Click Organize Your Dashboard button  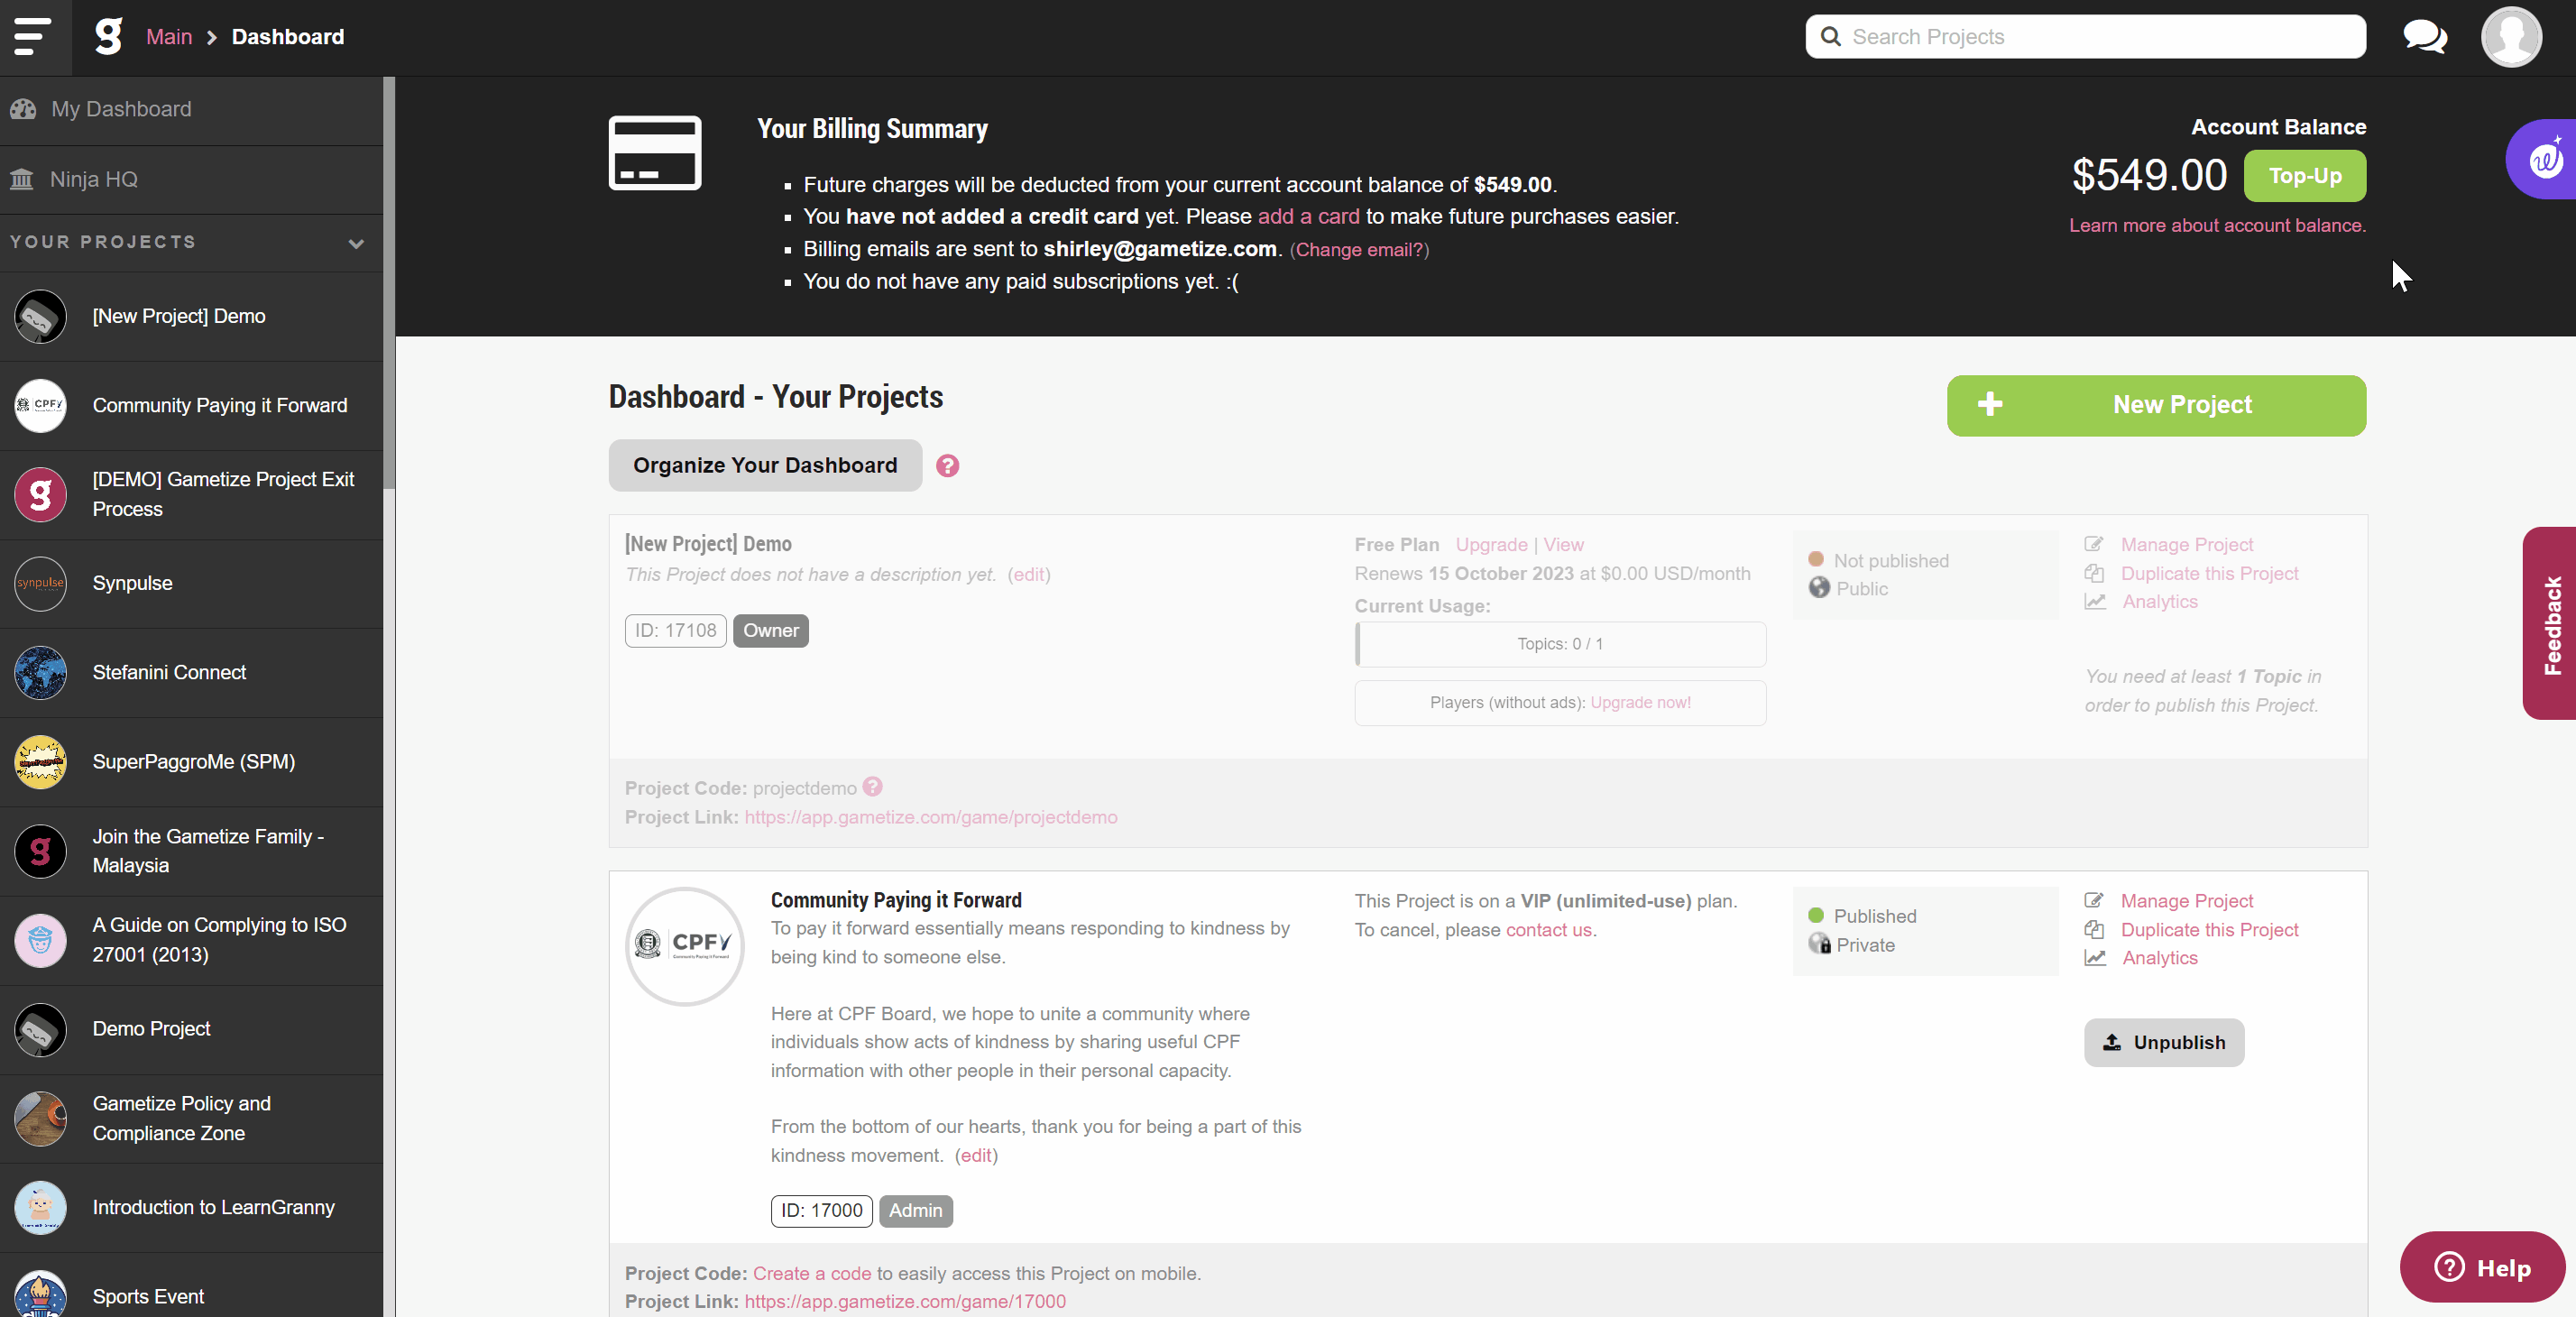point(765,466)
